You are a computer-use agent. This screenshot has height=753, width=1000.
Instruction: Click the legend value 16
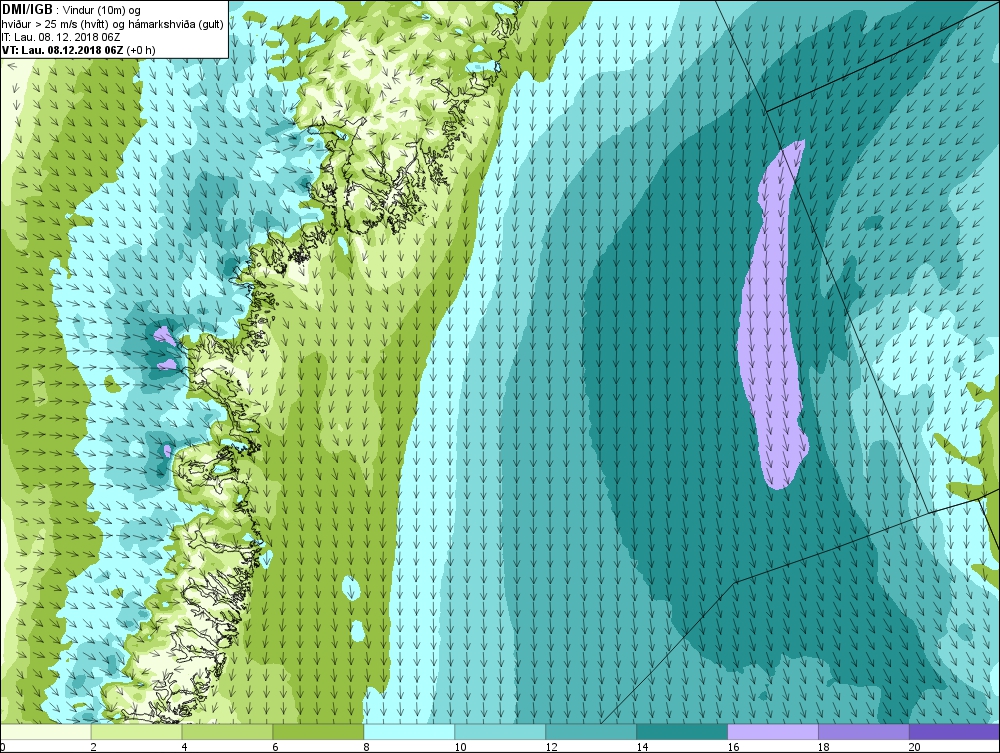(x=733, y=747)
